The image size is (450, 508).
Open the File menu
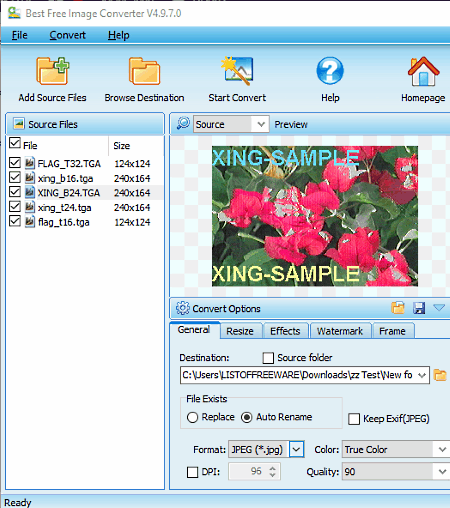pyautogui.click(x=20, y=35)
